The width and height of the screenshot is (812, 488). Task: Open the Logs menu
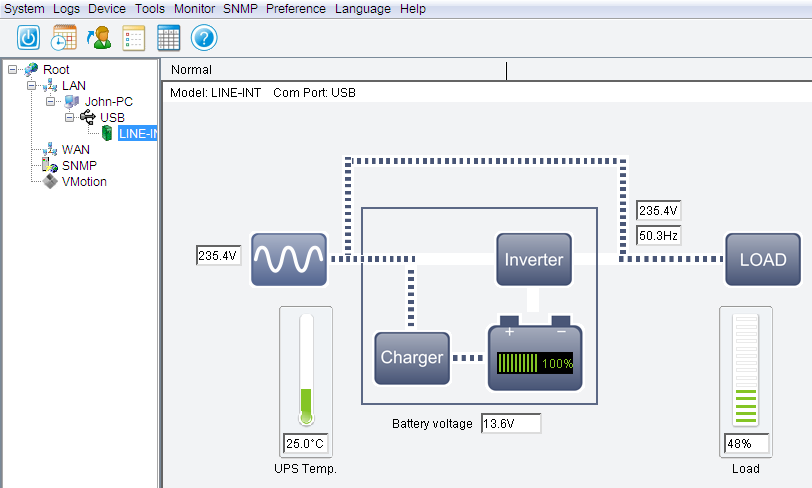[66, 9]
